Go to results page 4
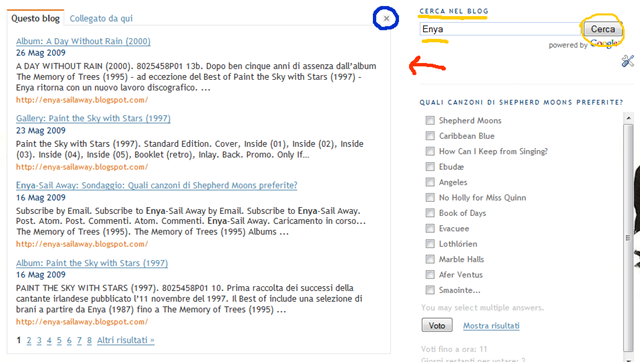640x362 pixels. (49, 340)
